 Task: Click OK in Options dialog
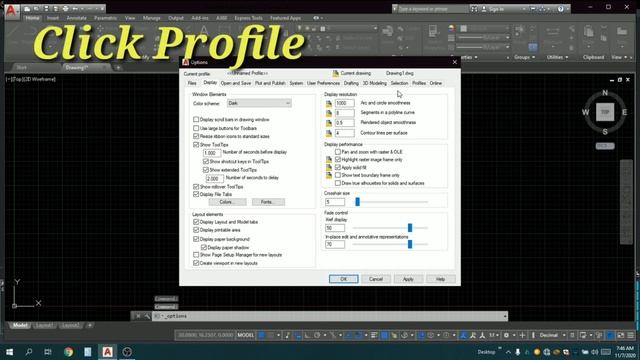pyautogui.click(x=344, y=279)
